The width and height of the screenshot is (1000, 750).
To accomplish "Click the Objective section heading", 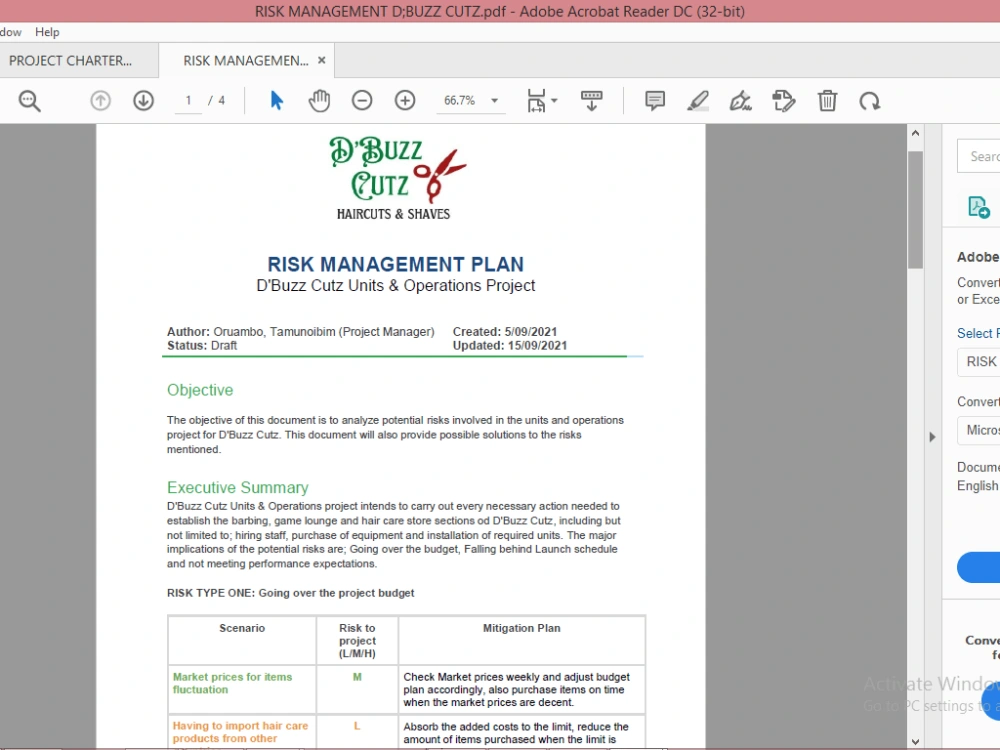I will coord(200,390).
